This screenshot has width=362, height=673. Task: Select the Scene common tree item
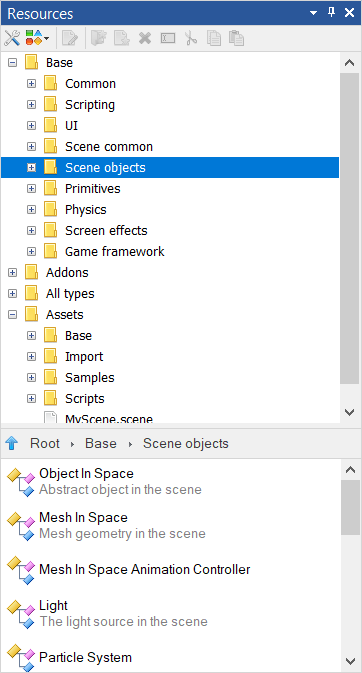click(109, 147)
